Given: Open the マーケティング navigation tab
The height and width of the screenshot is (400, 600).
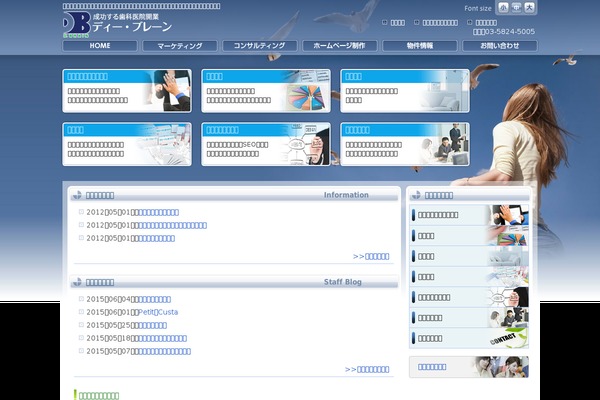Looking at the screenshot, I should coord(180,46).
